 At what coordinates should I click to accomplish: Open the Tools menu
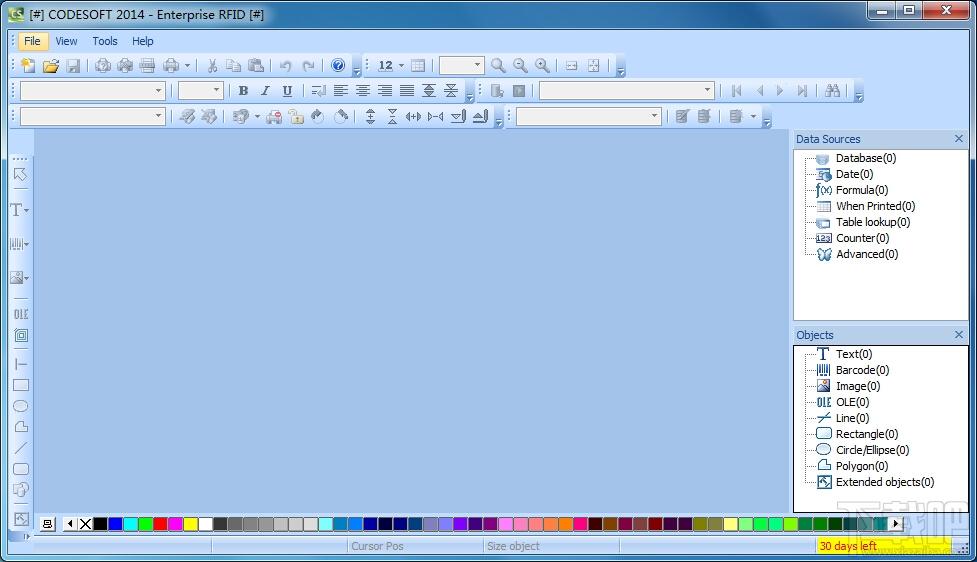105,41
